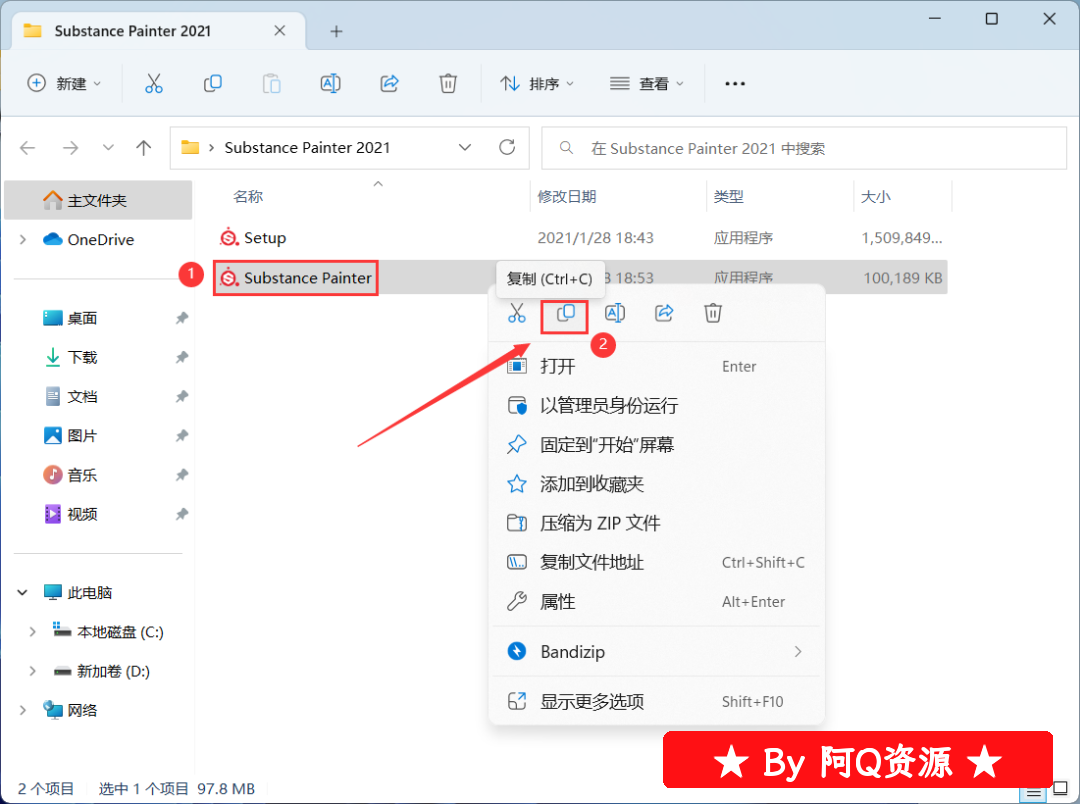Screen dimensions: 1080x804
Task: Collapse the 此电脑 tree node
Action: [x=23, y=593]
